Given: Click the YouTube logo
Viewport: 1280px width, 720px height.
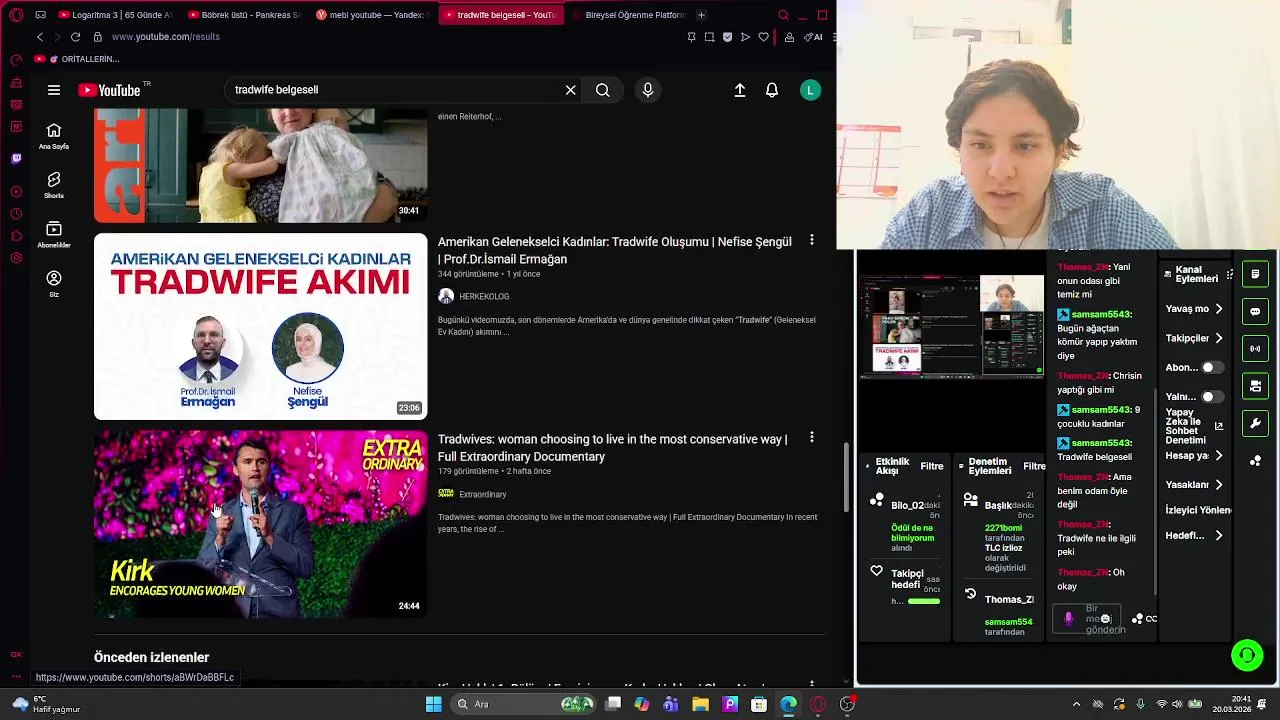Looking at the screenshot, I should tap(109, 90).
